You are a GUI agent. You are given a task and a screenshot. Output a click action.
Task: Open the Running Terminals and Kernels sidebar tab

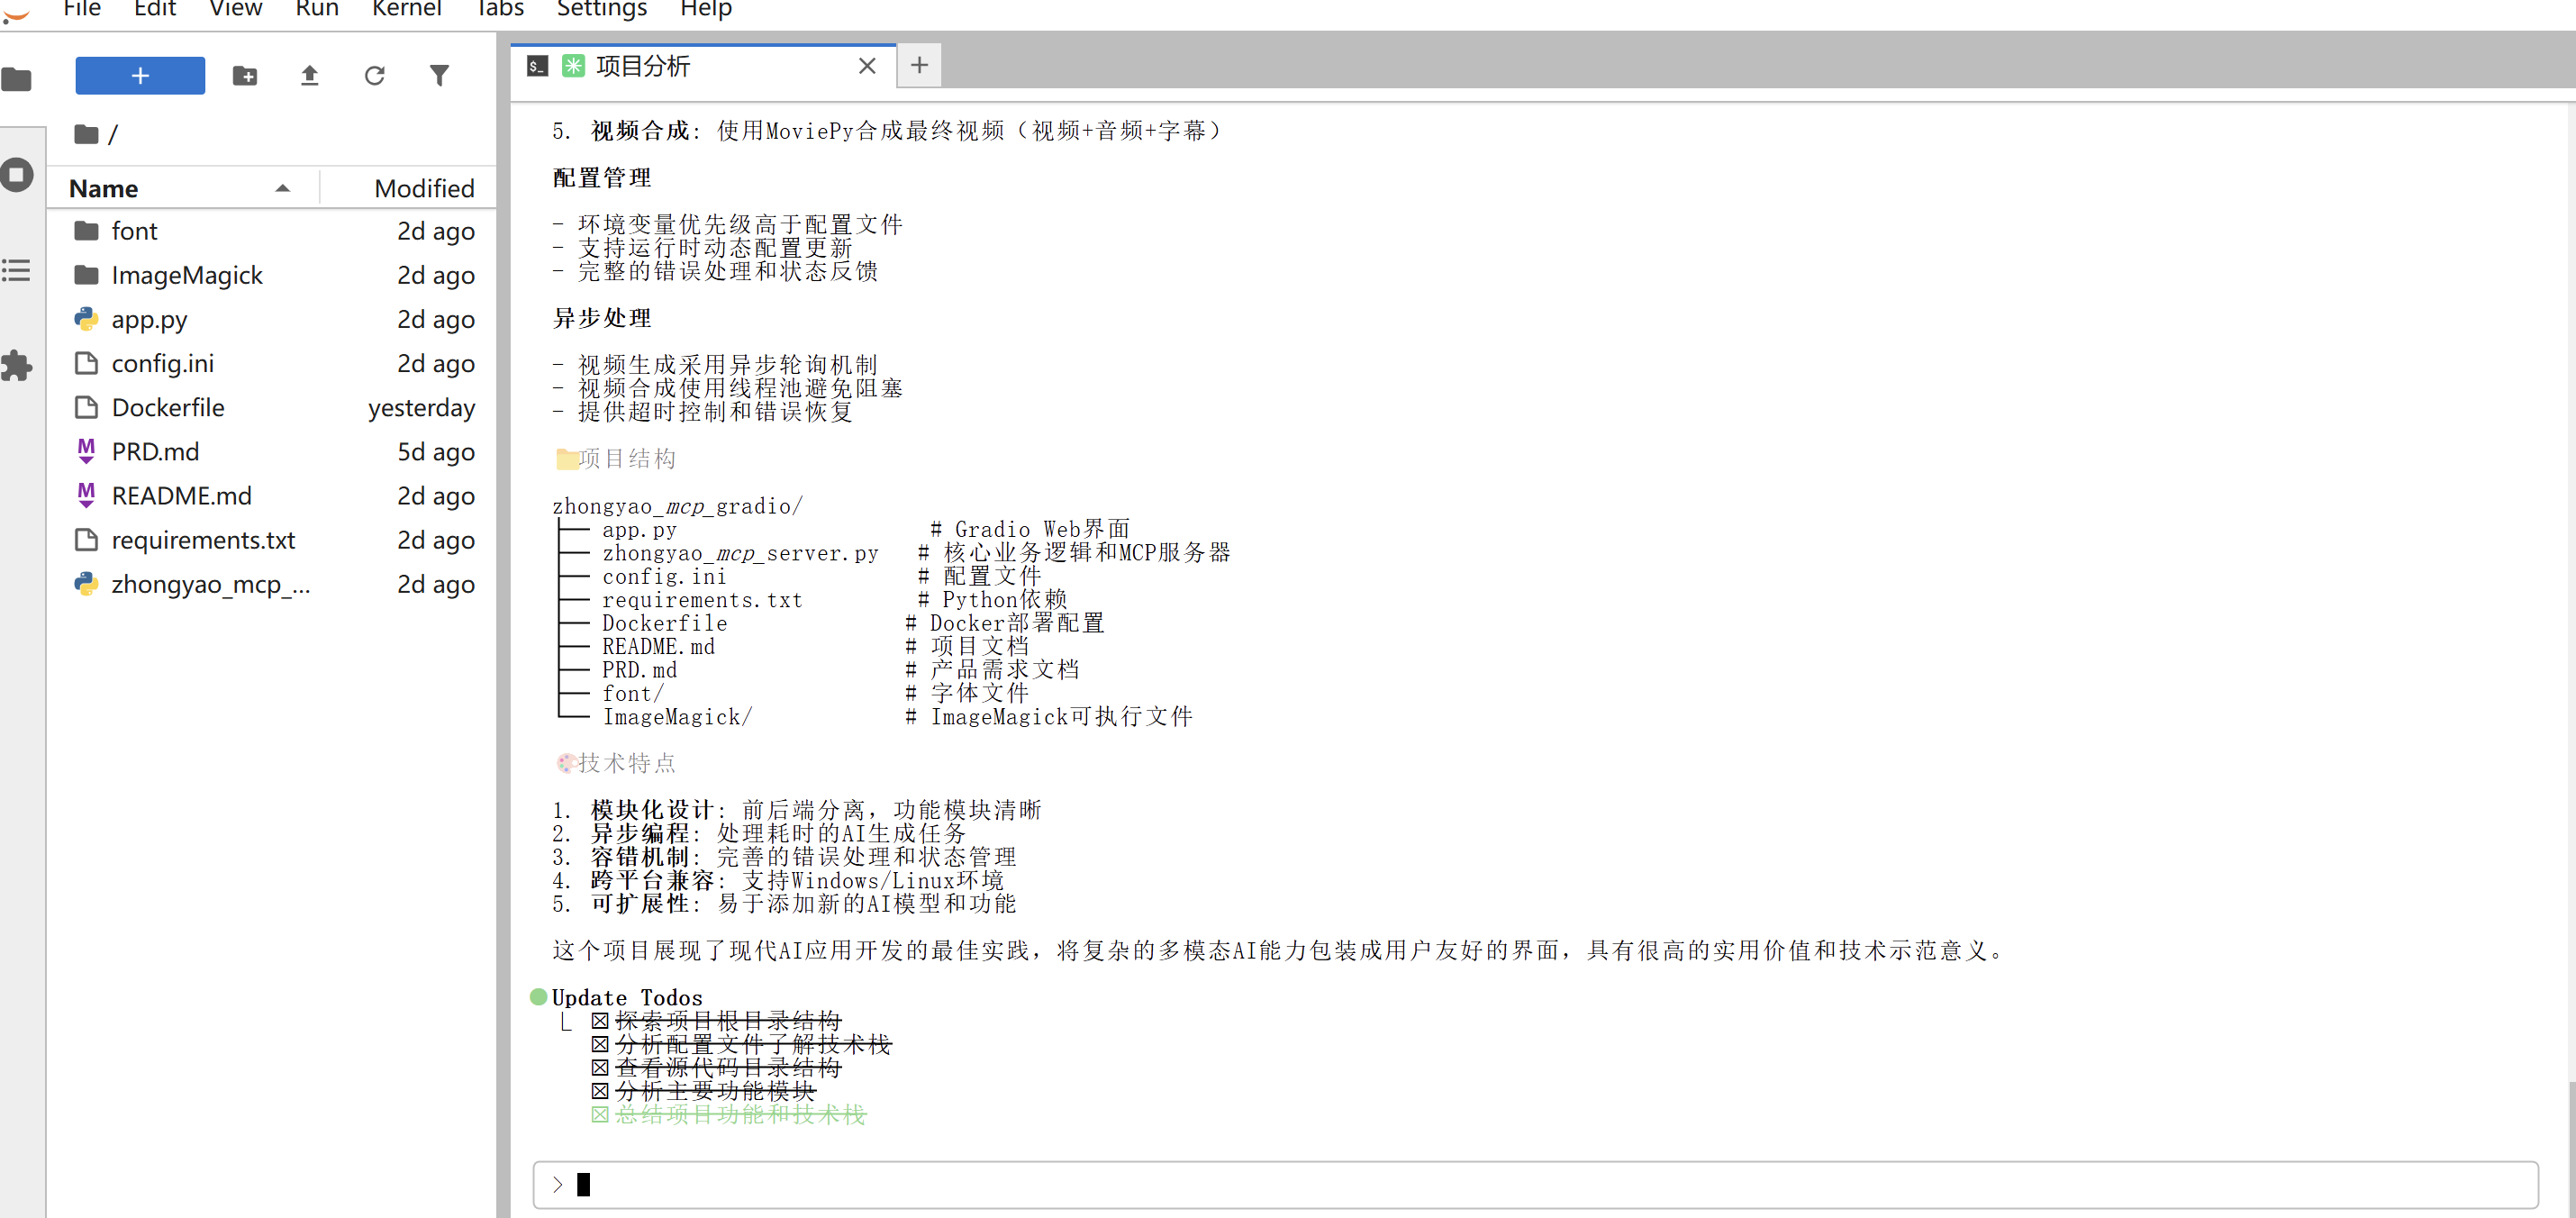point(17,175)
